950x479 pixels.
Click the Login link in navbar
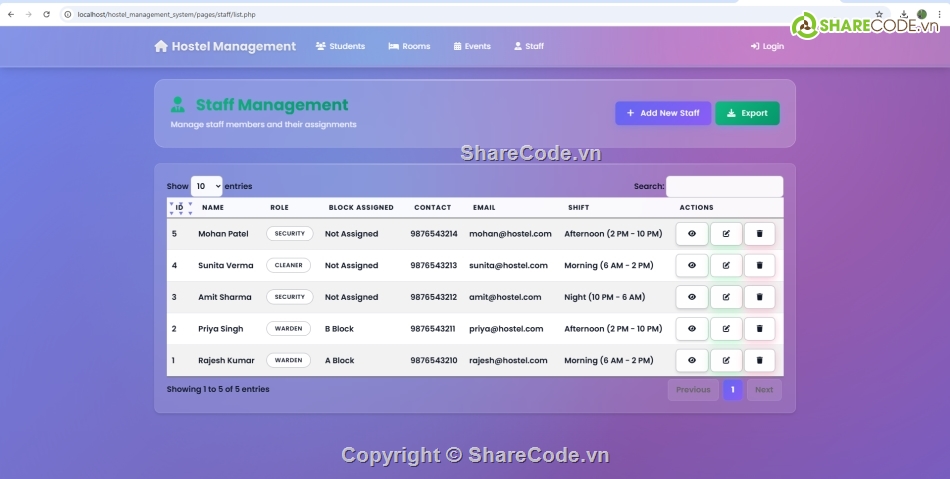(767, 46)
